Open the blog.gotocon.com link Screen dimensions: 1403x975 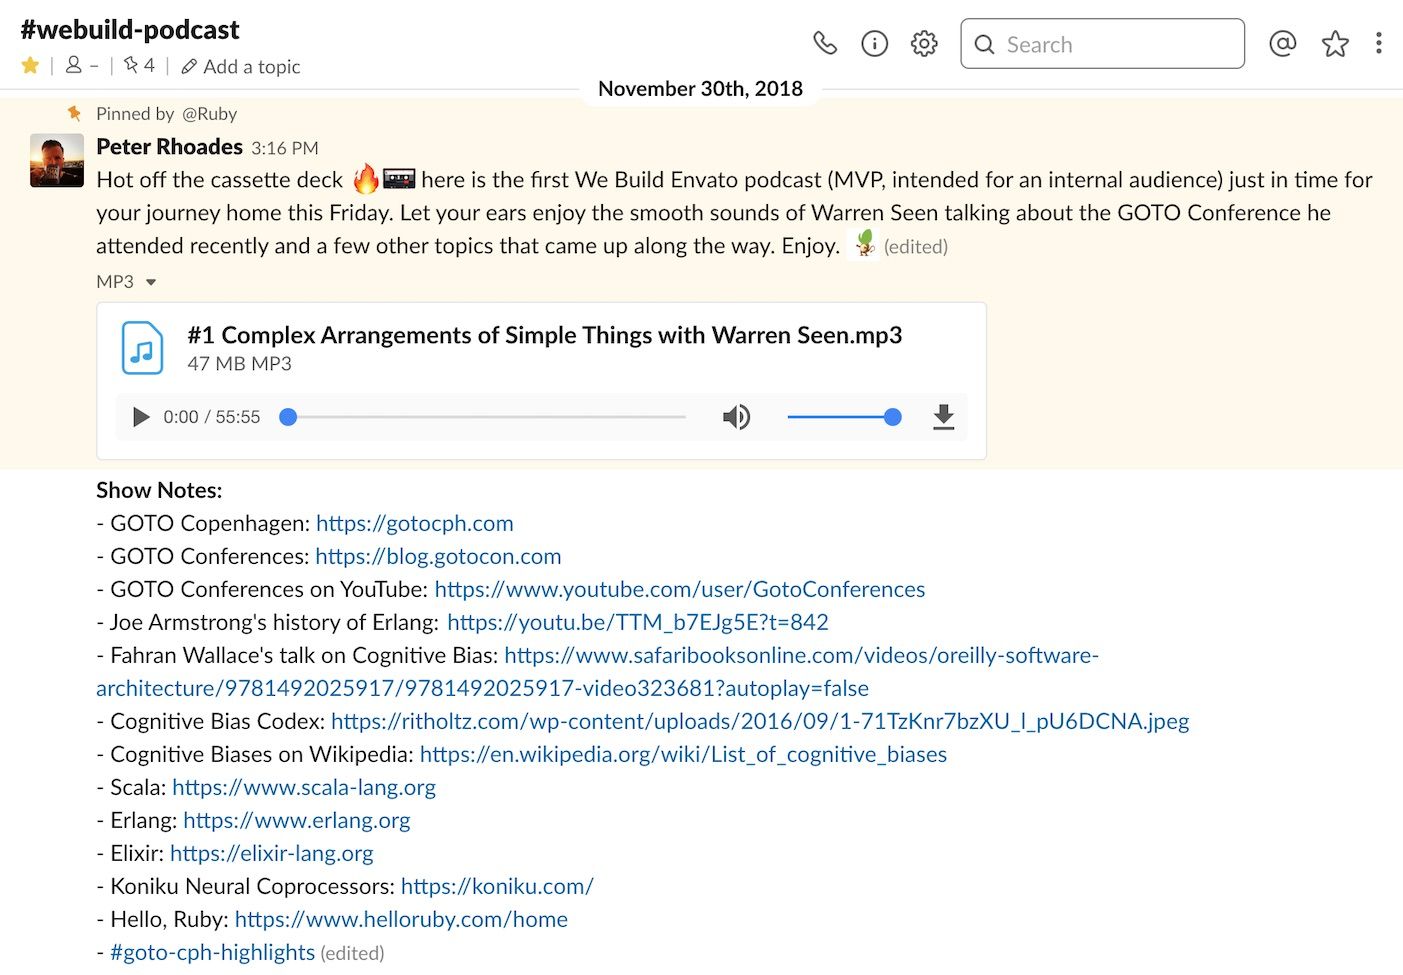pos(438,556)
